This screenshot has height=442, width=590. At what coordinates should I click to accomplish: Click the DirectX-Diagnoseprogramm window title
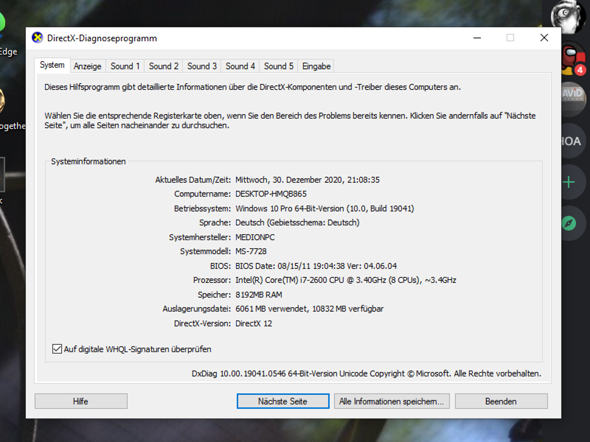(x=102, y=38)
